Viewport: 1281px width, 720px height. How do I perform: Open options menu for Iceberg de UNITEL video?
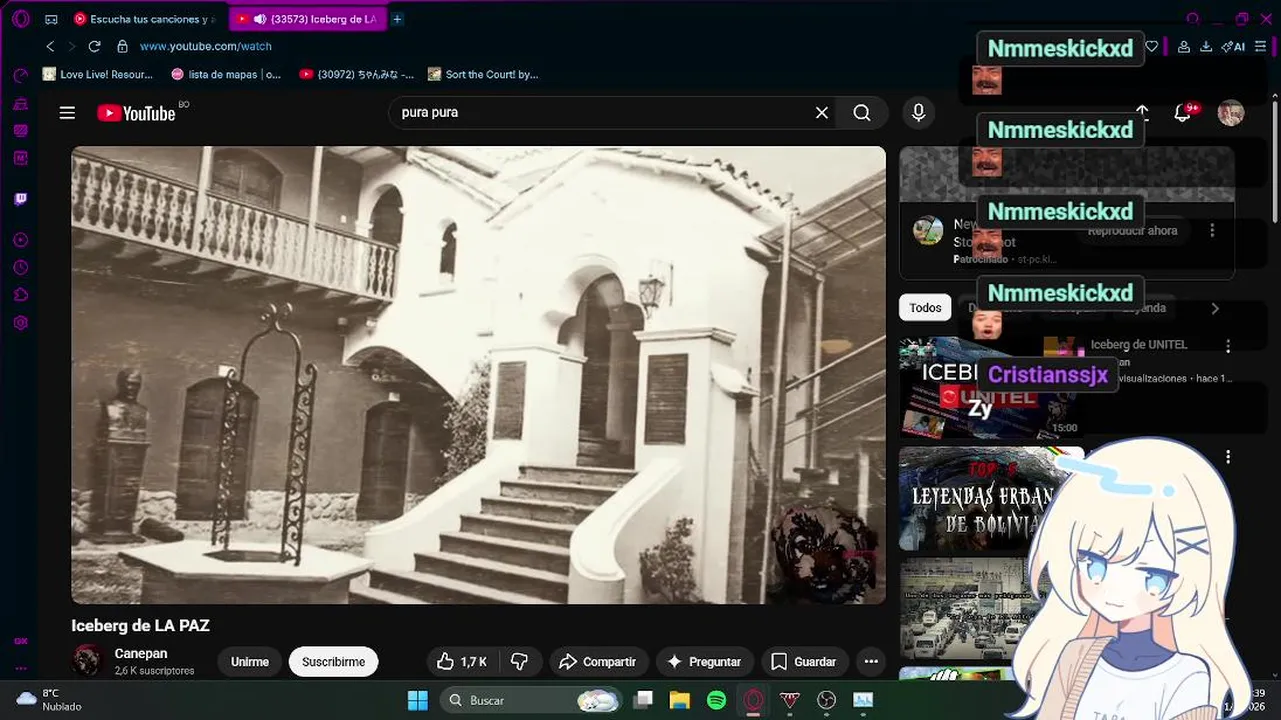tap(1228, 346)
